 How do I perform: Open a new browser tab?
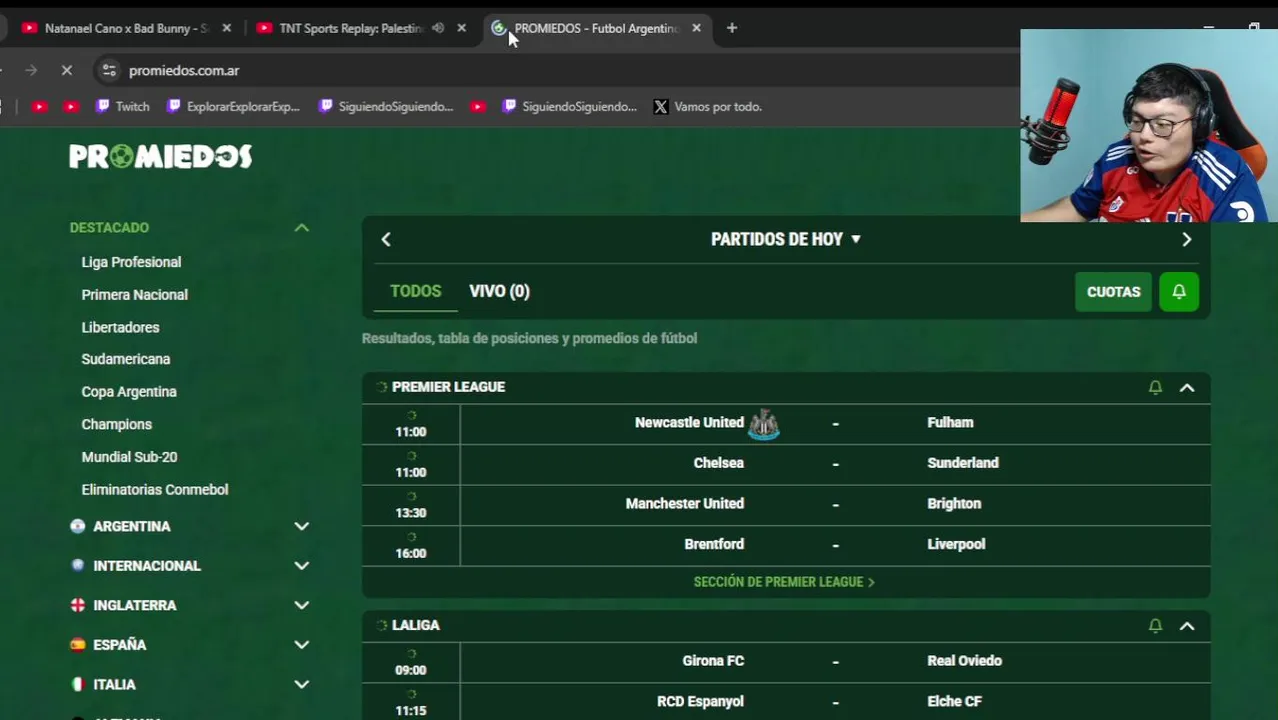732,28
